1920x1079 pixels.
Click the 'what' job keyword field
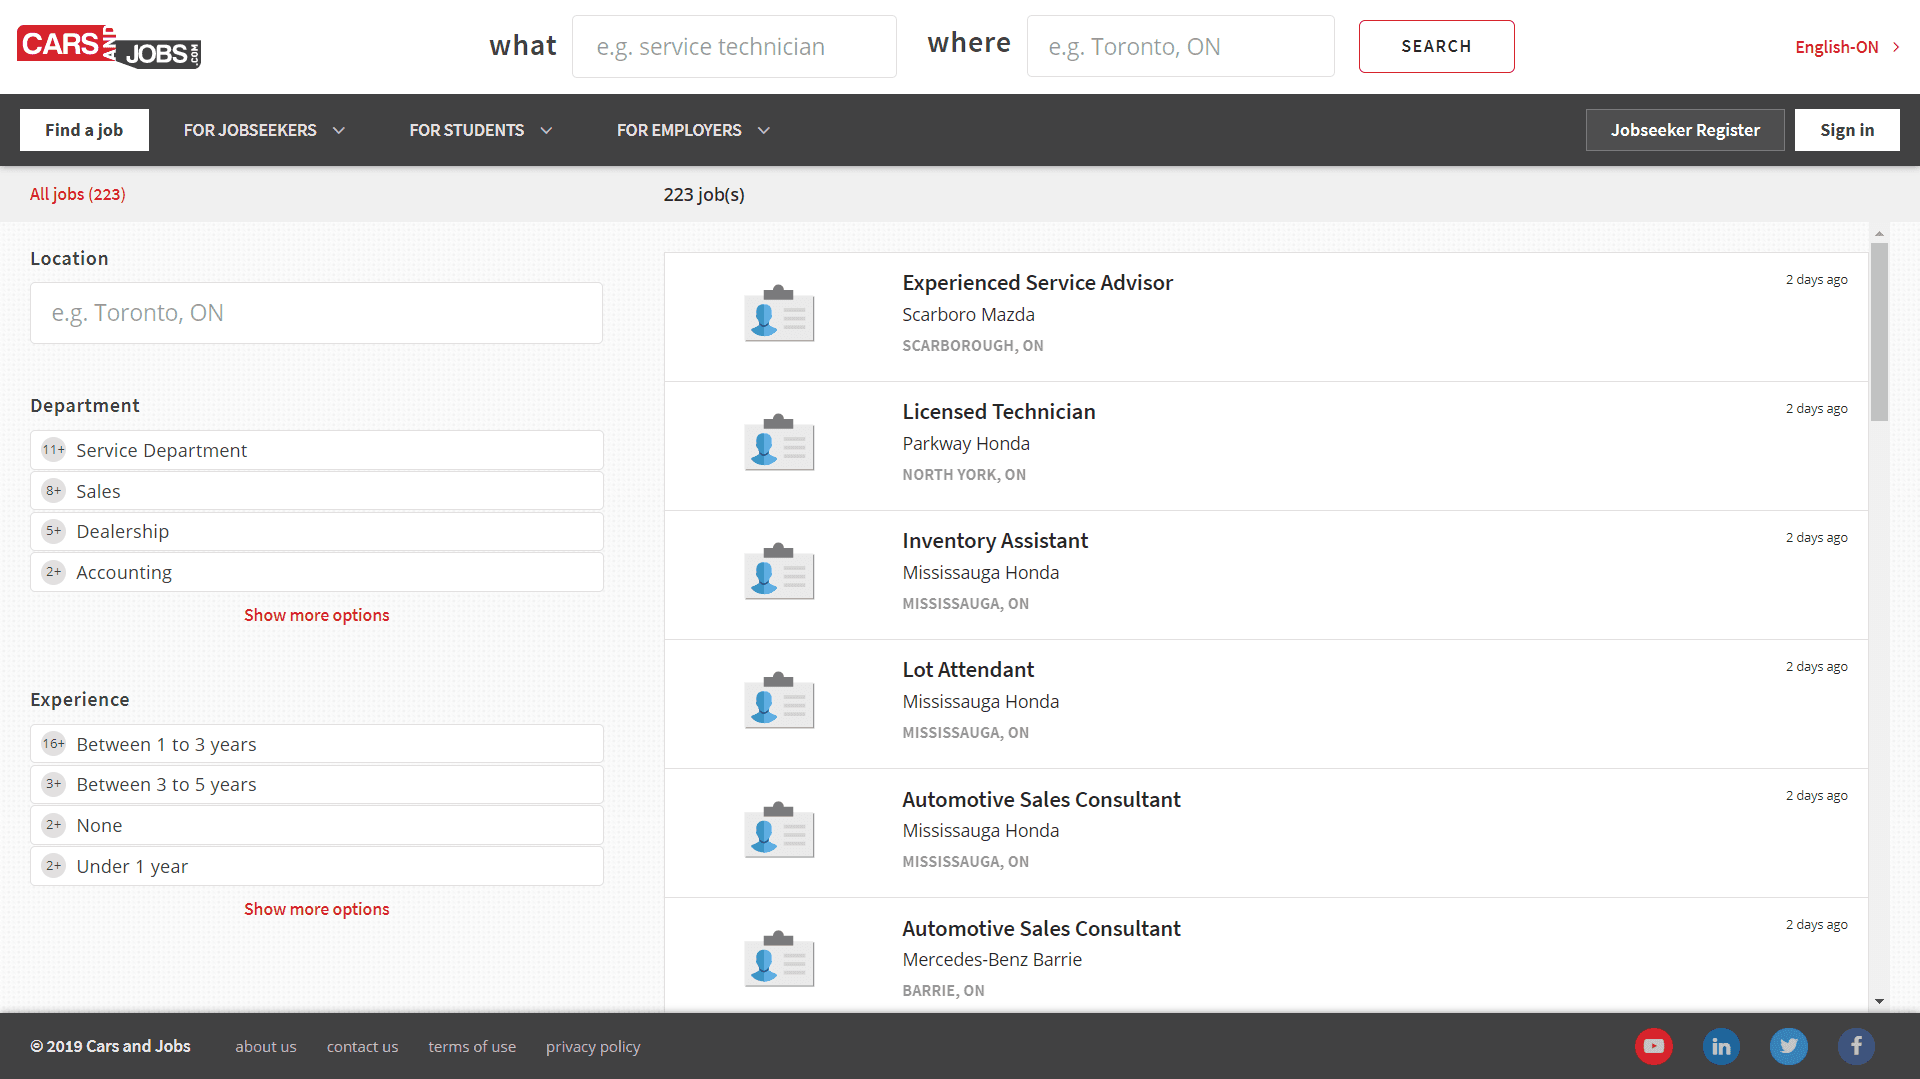pos(734,46)
